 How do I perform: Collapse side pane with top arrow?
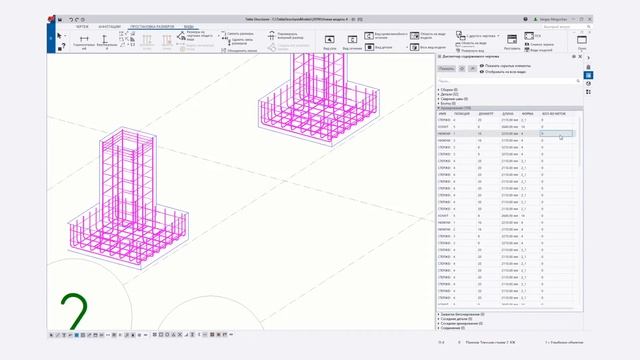588,58
